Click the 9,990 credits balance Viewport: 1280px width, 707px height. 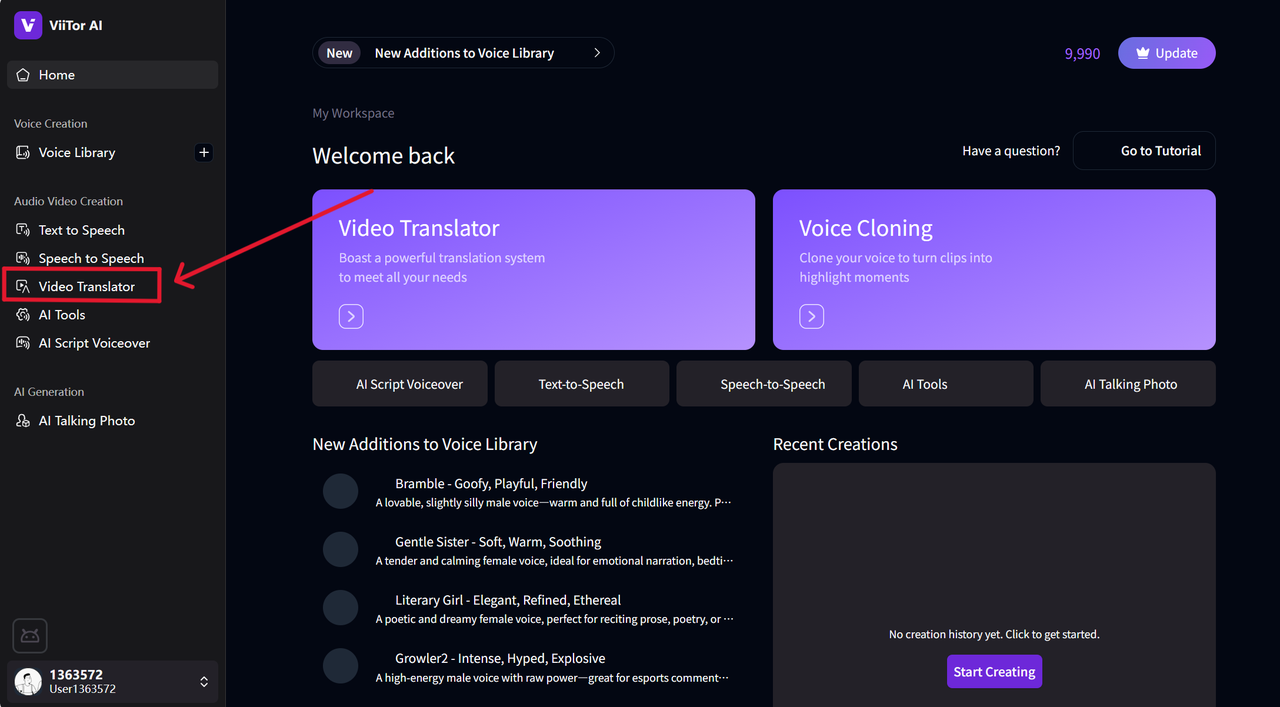pyautogui.click(x=1082, y=54)
